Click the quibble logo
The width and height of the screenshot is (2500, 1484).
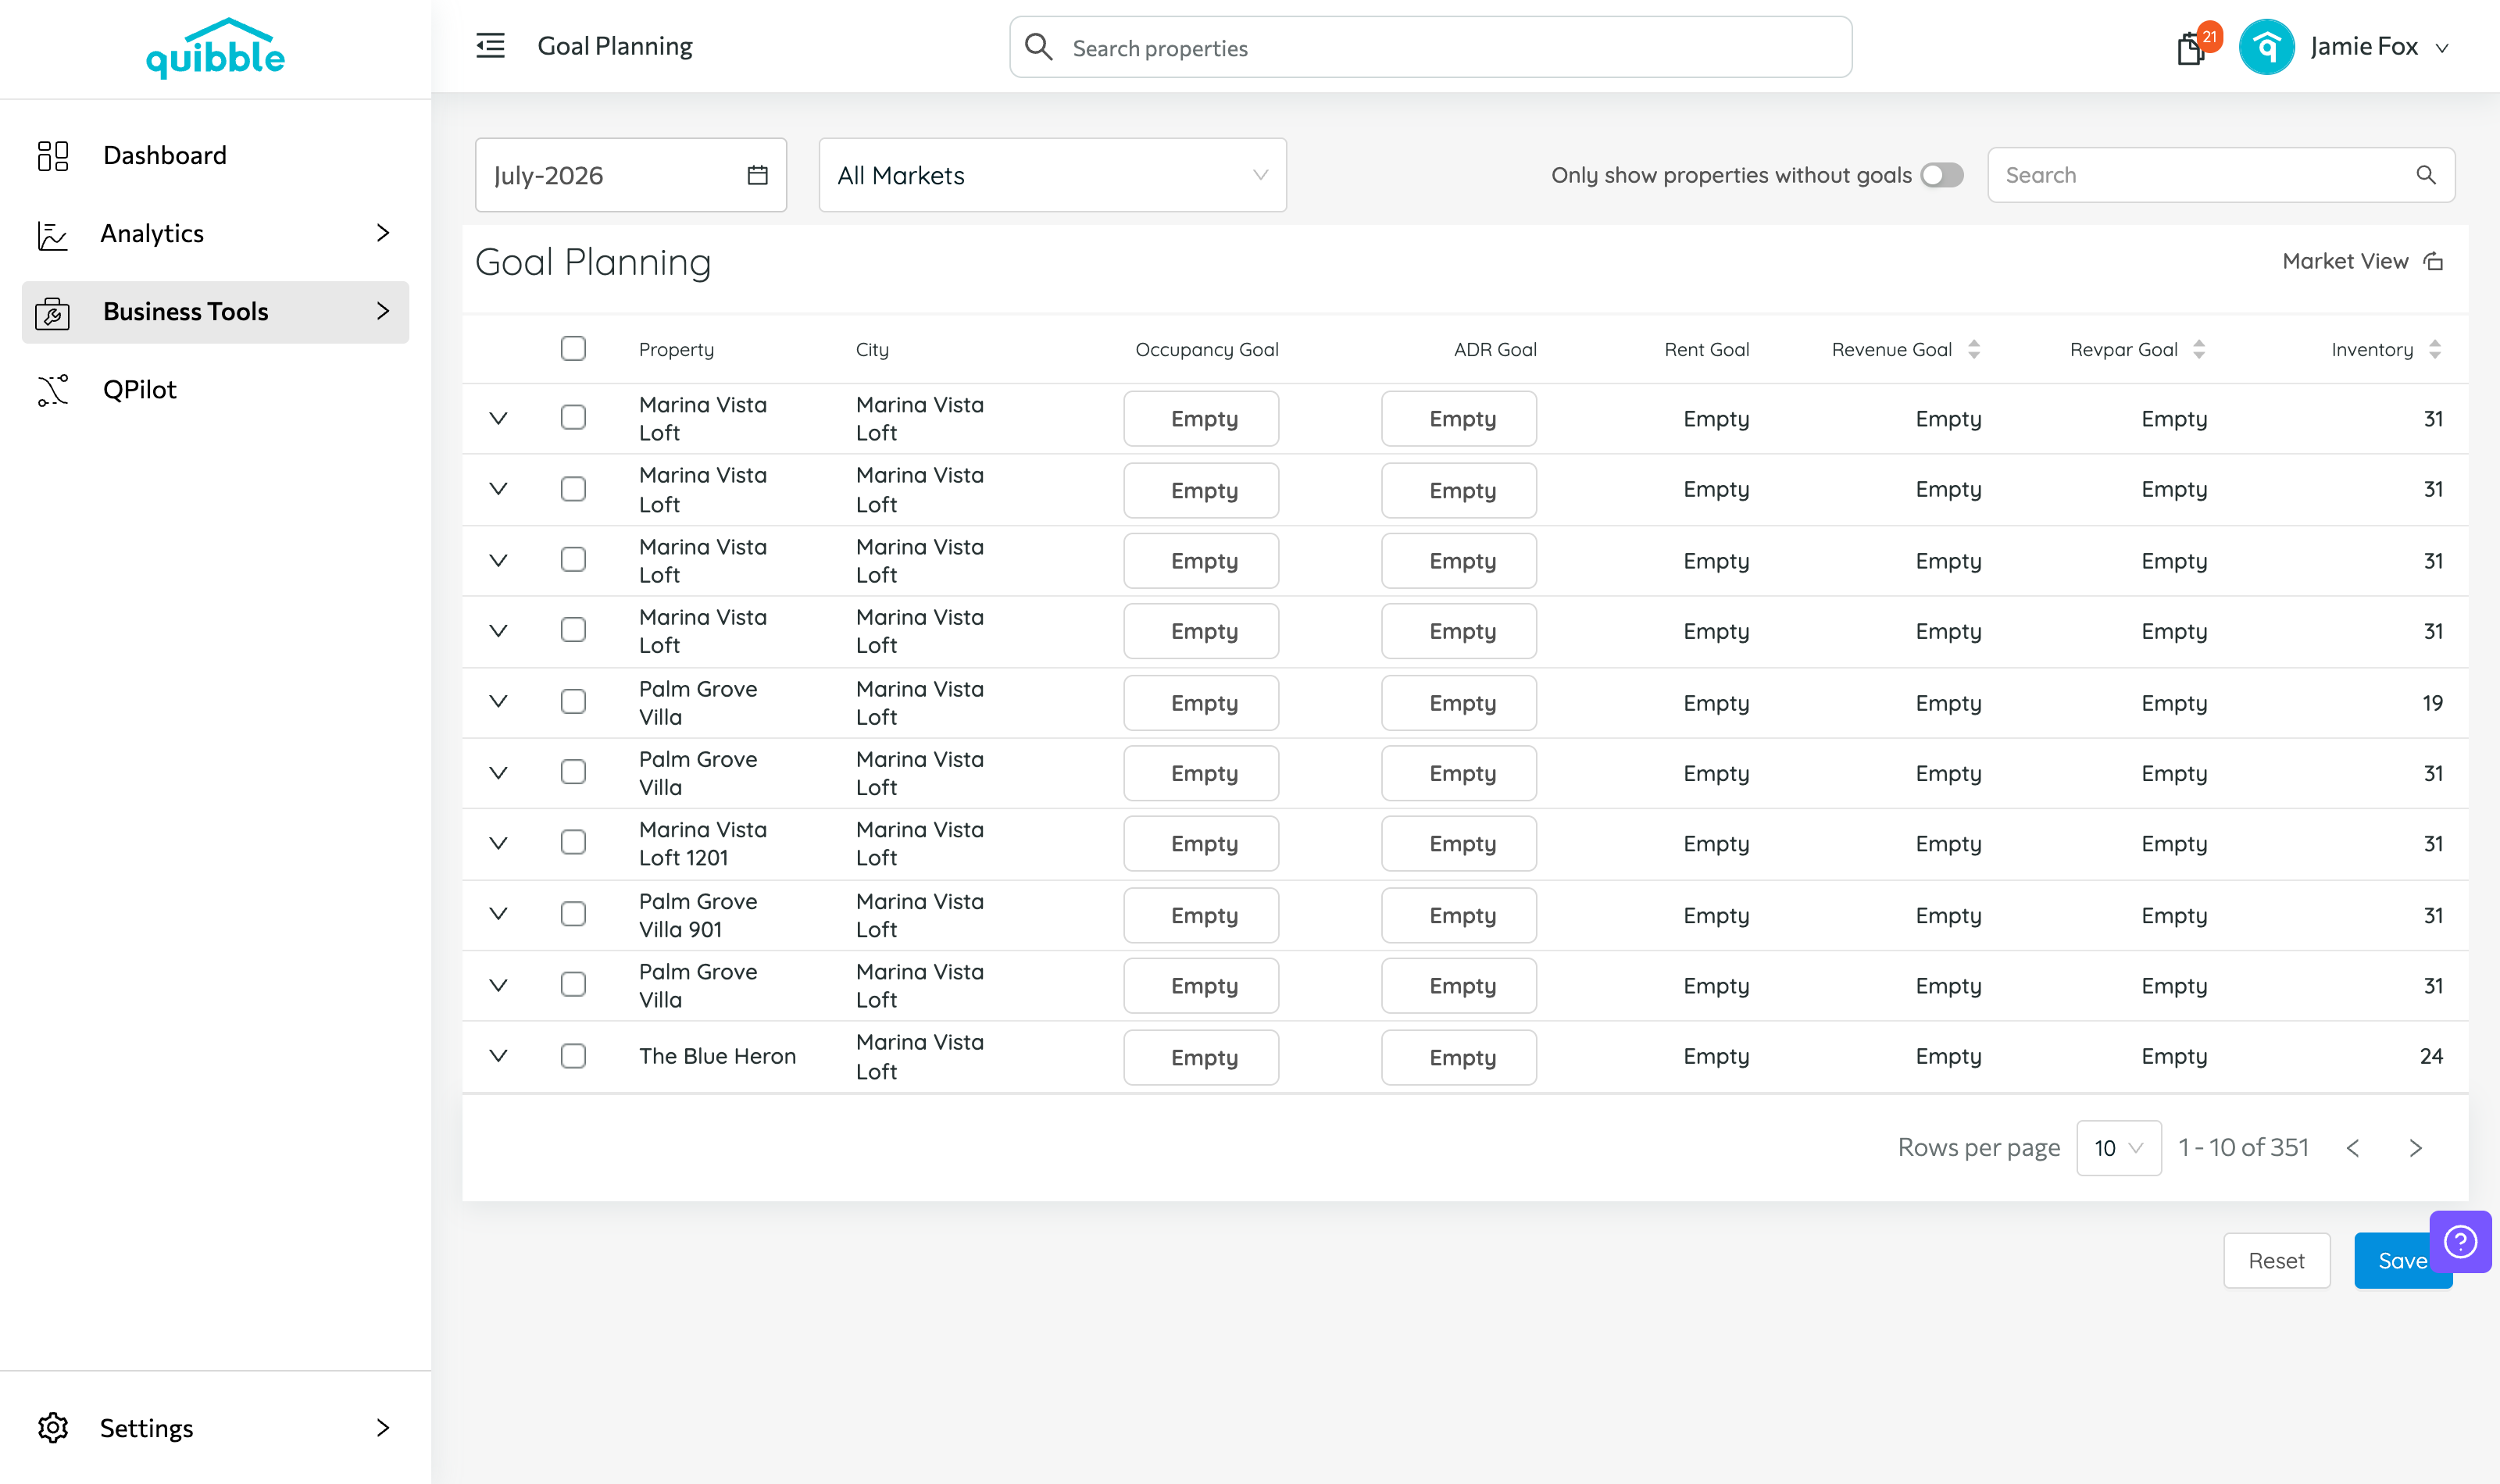(x=215, y=48)
